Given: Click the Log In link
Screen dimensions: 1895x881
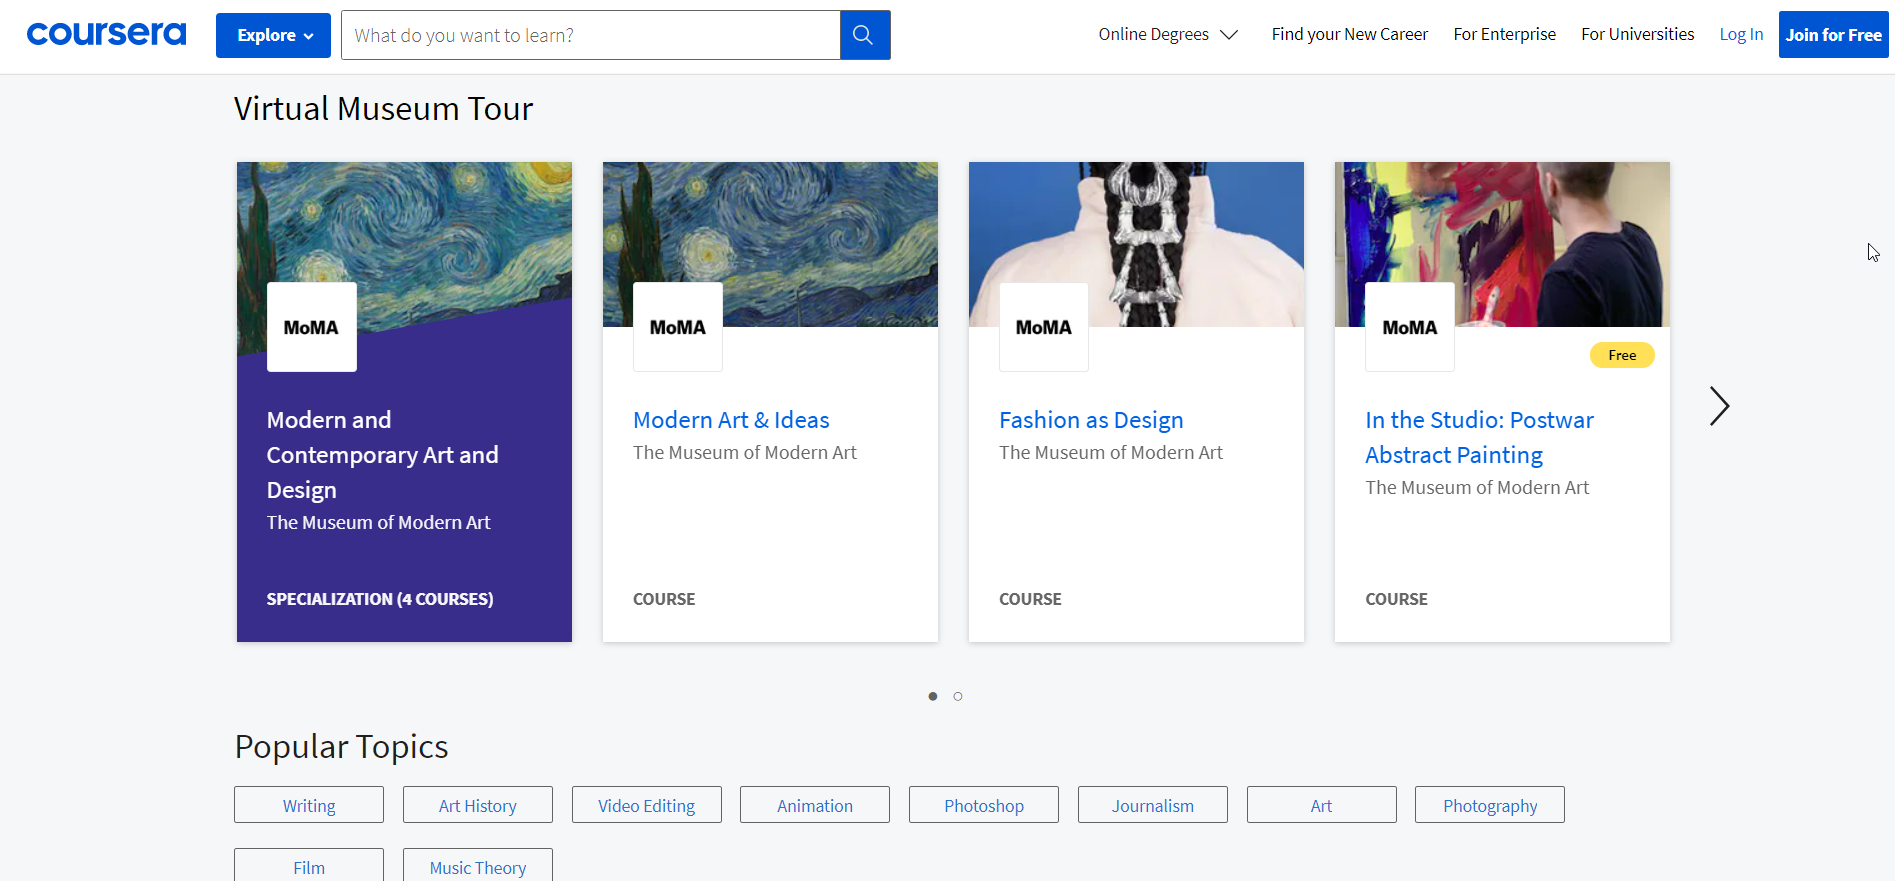Looking at the screenshot, I should [x=1741, y=34].
